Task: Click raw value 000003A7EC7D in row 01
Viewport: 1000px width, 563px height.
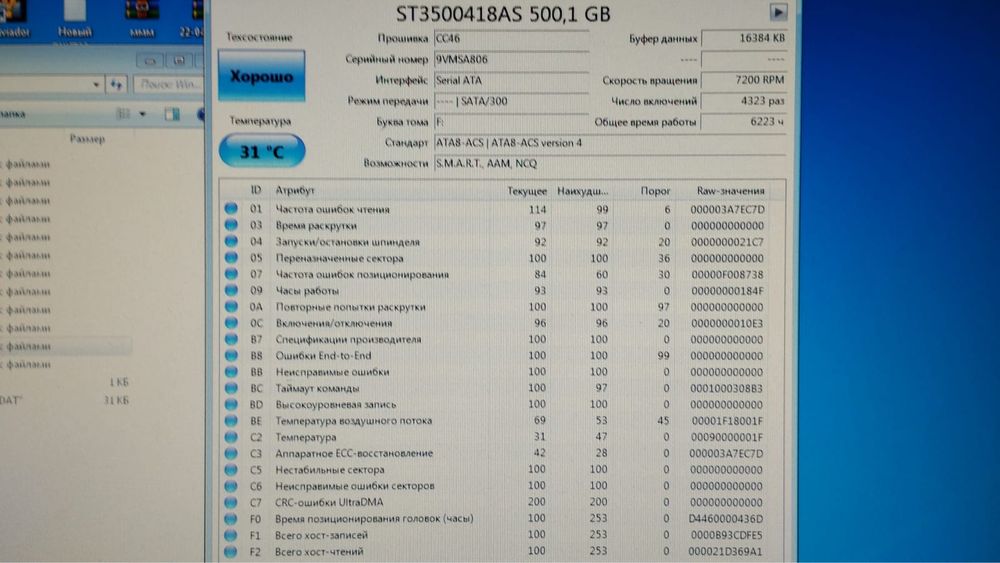Action: click(x=727, y=209)
